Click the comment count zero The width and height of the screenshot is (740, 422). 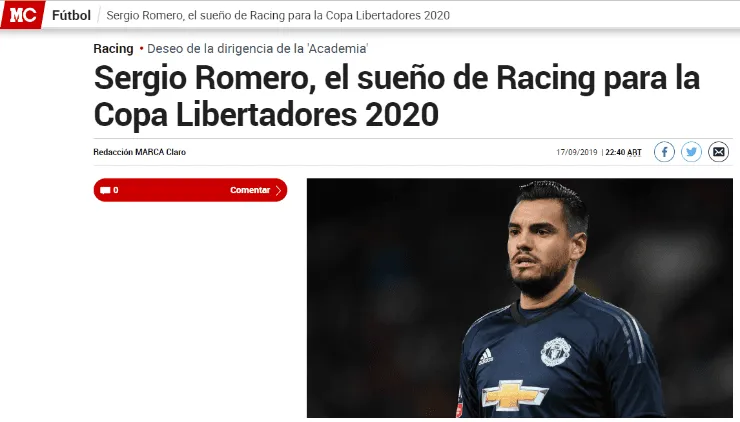116,190
